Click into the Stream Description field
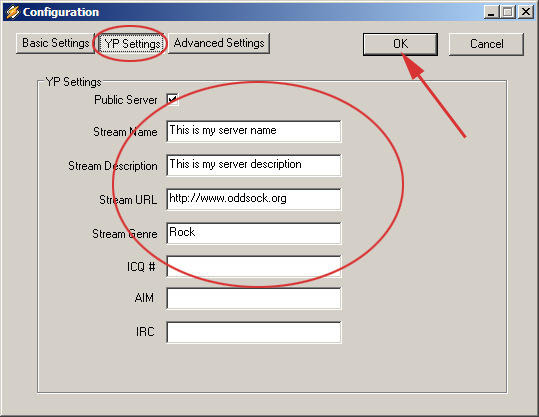The height and width of the screenshot is (417, 539). [254, 165]
